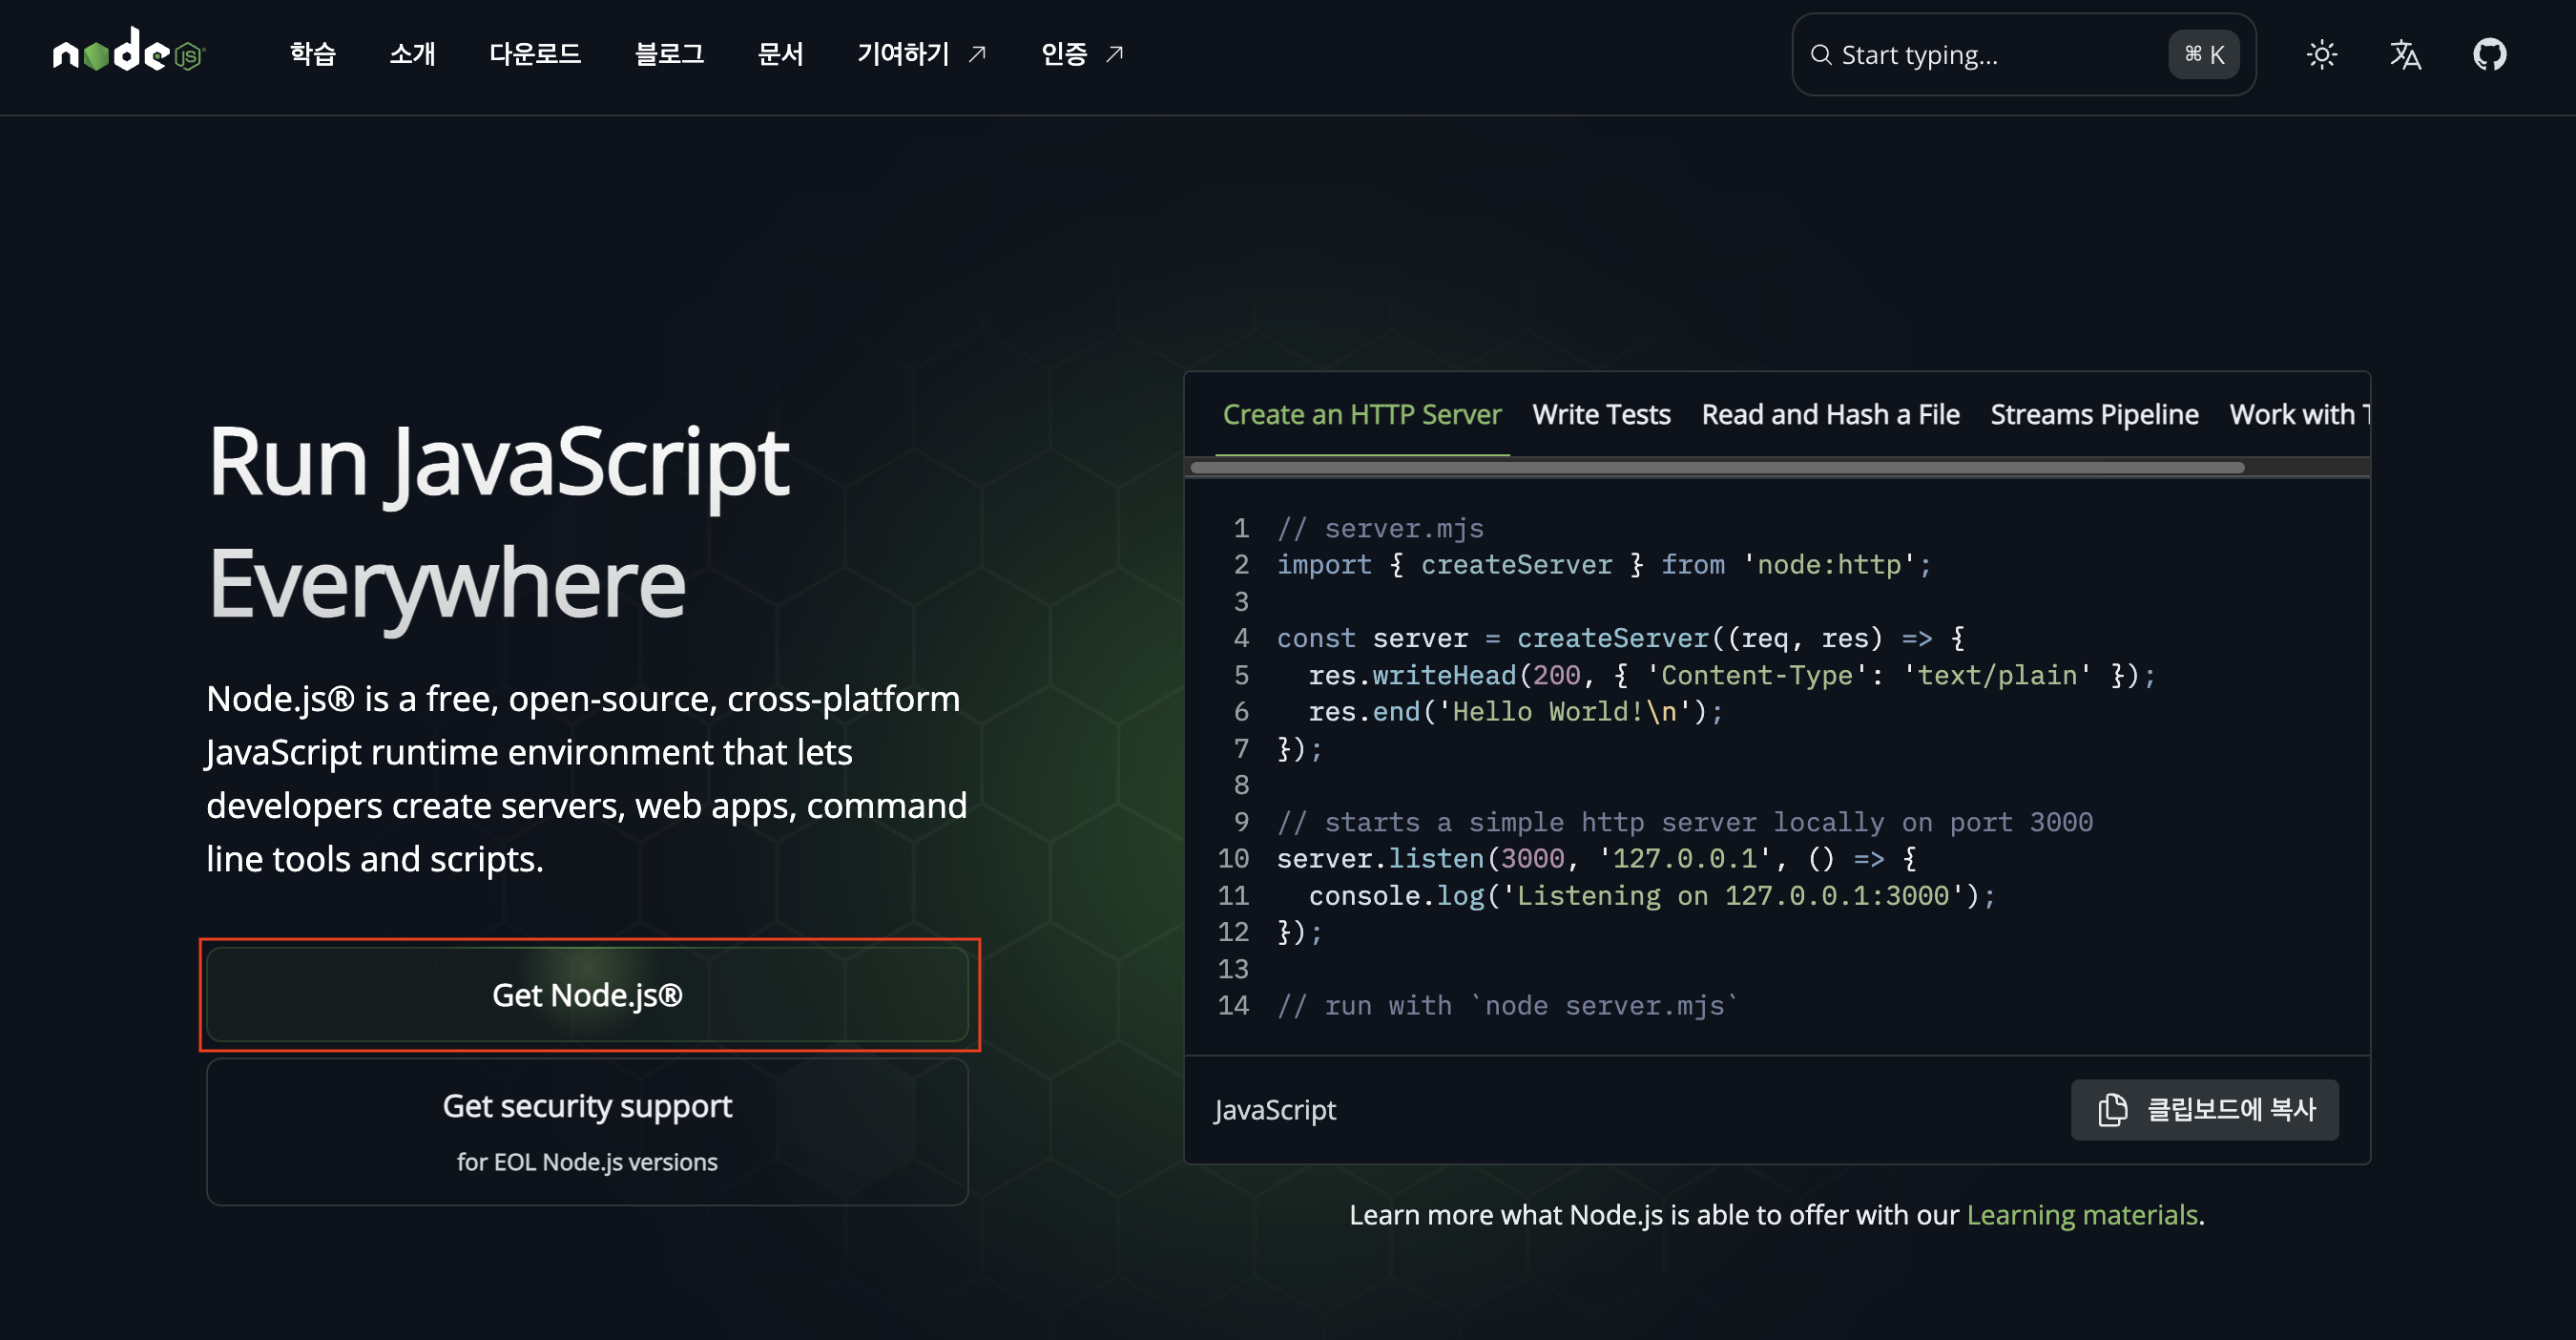Screen dimensions: 2576x1340
Task: Toggle light/dark theme sun icon
Action: pyautogui.click(x=2321, y=54)
